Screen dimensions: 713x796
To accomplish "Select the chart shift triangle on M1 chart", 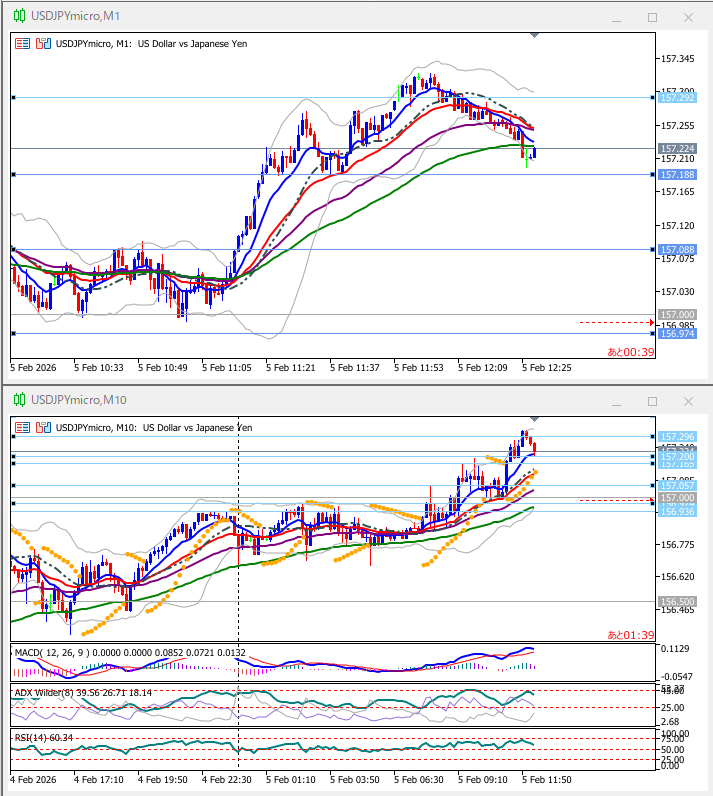I will pos(535,35).
